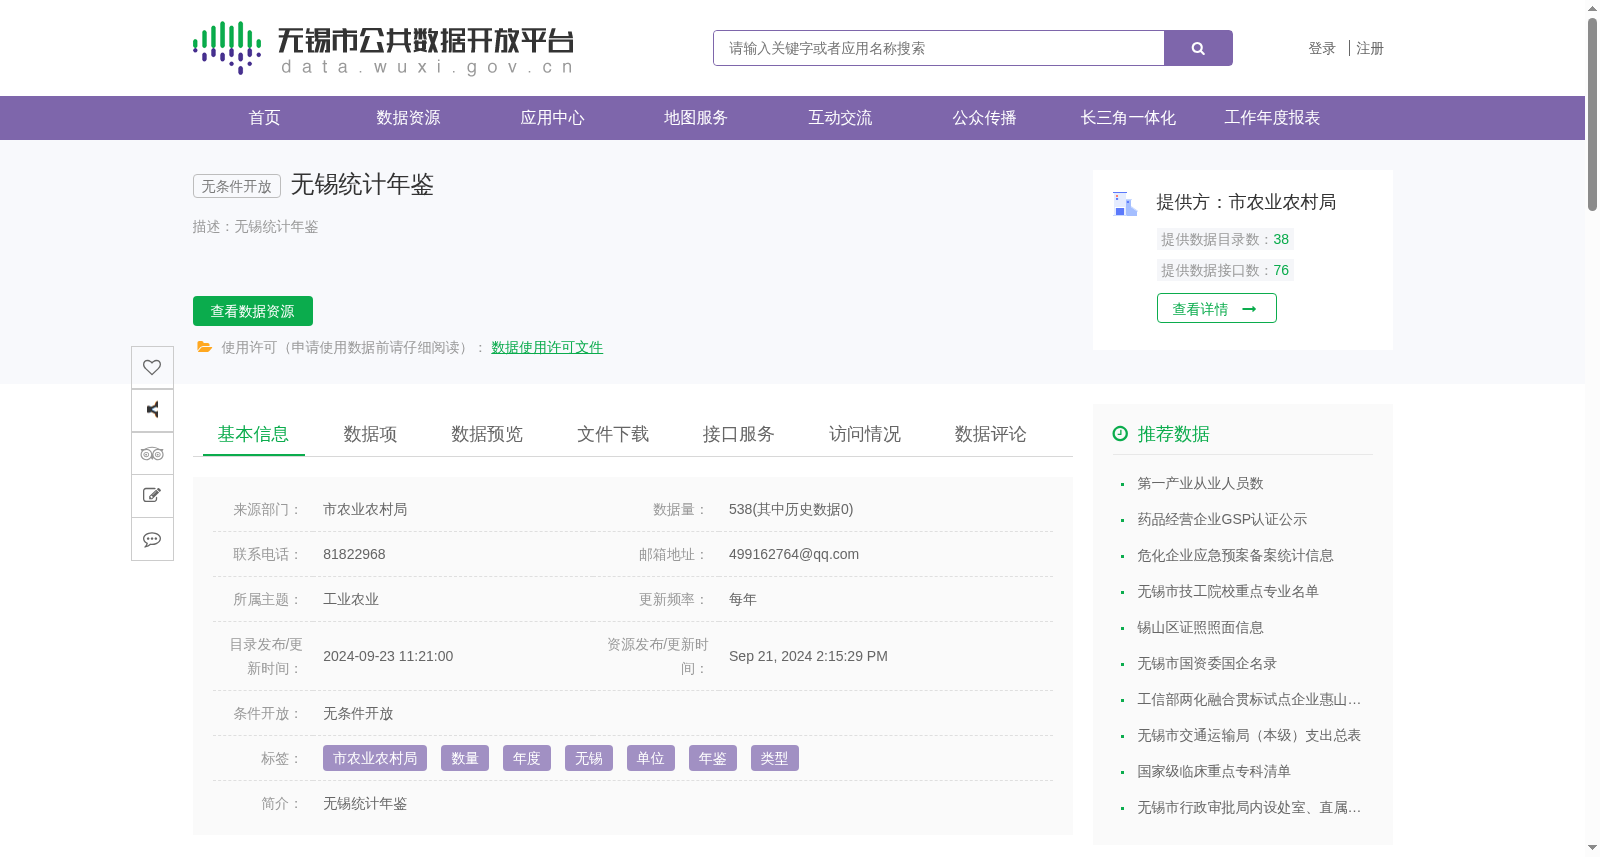Switch to the 数据预览 tab
This screenshot has width=1600, height=857.
click(x=487, y=434)
